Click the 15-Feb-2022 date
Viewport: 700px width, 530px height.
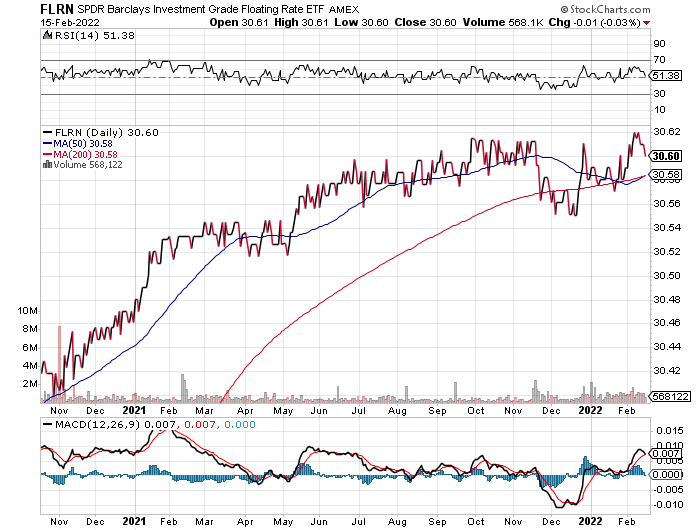[70, 23]
